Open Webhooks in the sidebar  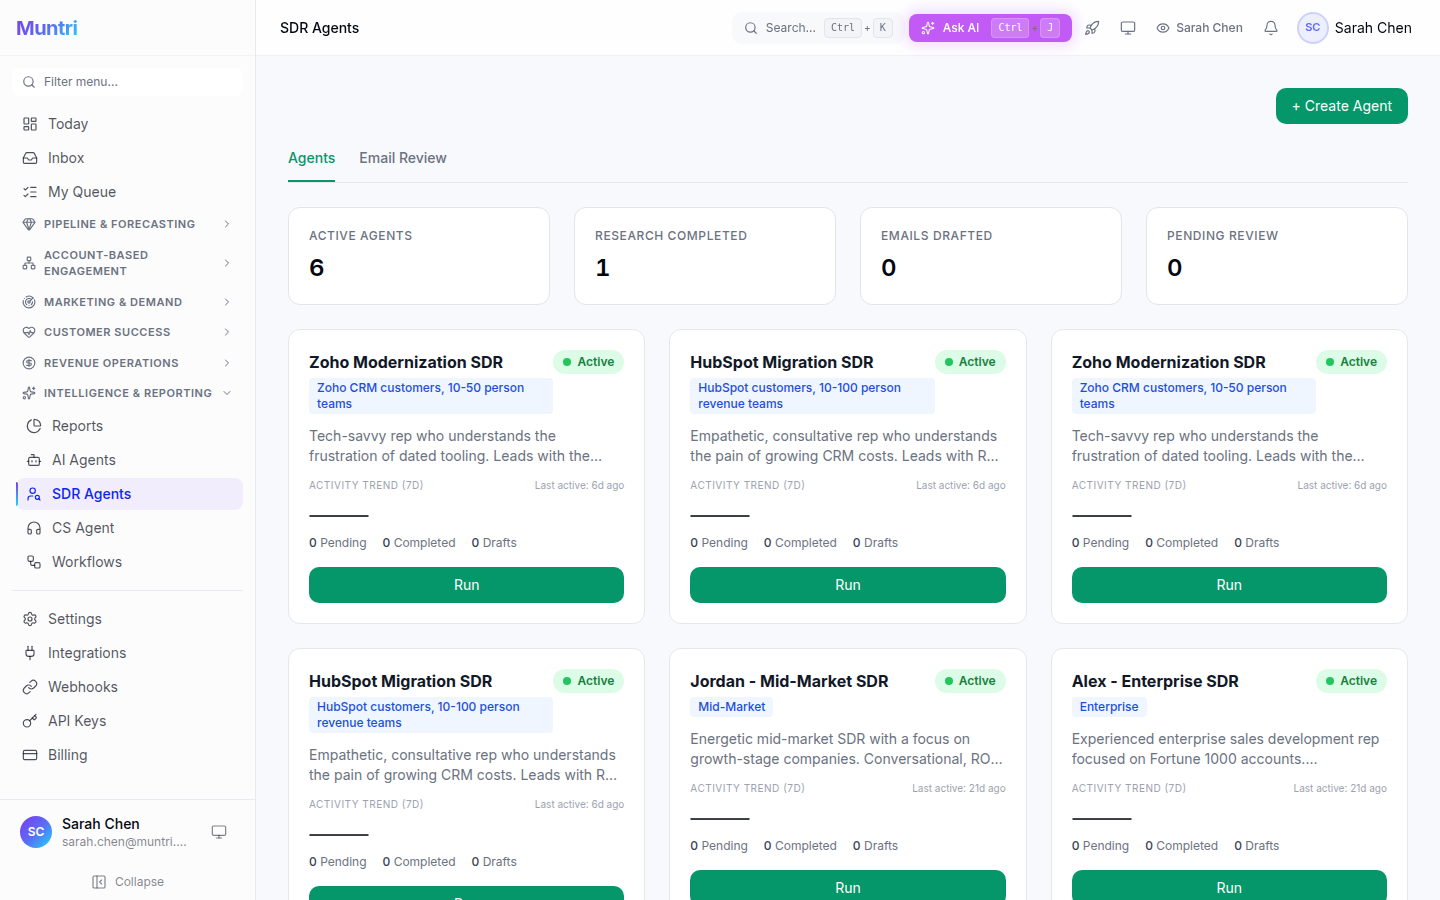[82, 687]
